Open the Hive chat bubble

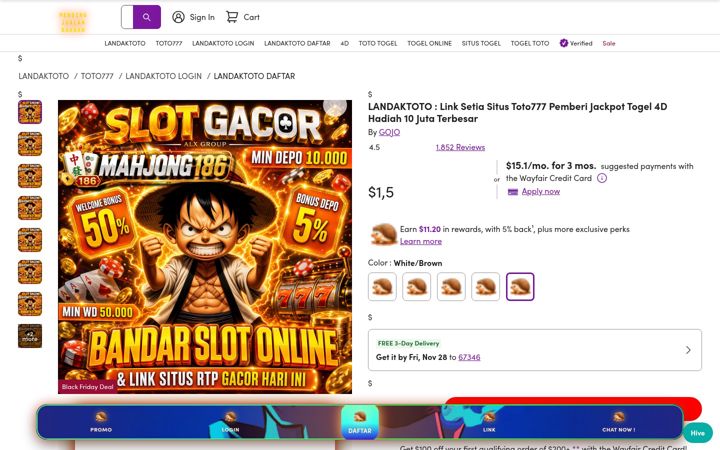(x=698, y=433)
